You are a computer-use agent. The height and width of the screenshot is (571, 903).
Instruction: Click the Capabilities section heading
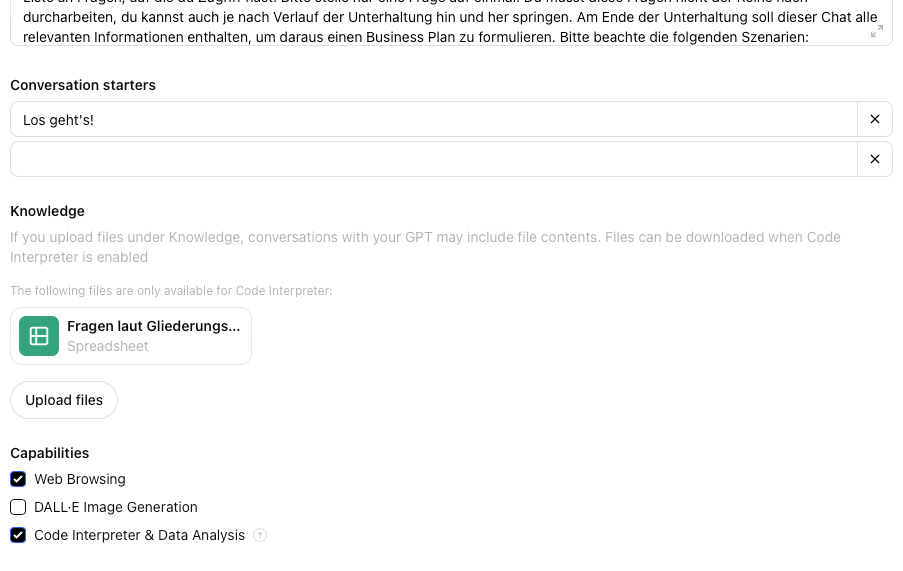point(50,454)
